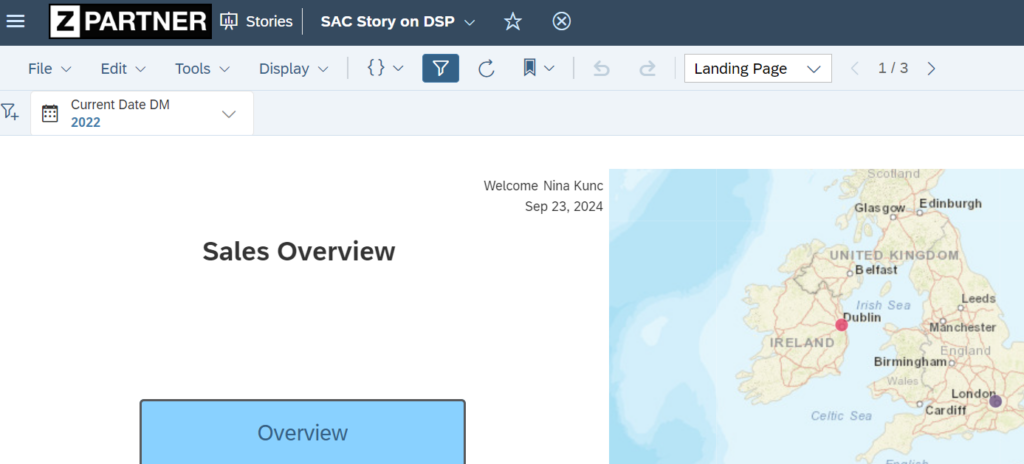Image resolution: width=1024 pixels, height=464 pixels.
Task: Select the Dublin marker on map
Action: pos(841,325)
